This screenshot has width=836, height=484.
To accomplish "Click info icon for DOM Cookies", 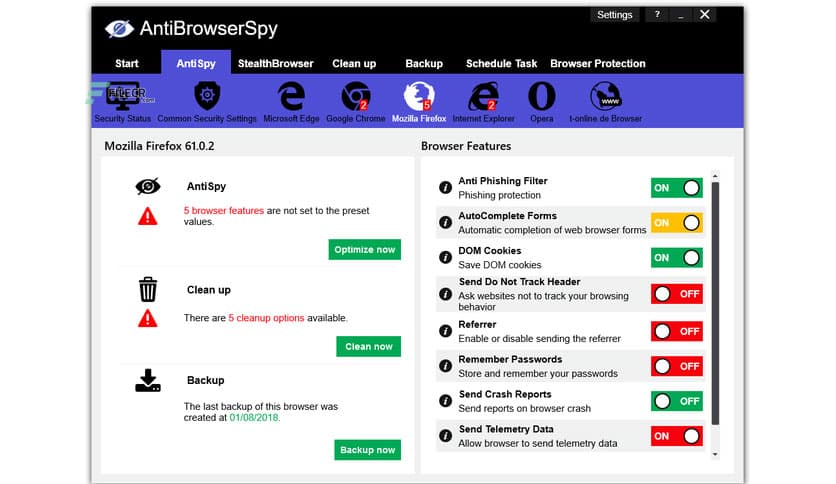I will [x=445, y=257].
